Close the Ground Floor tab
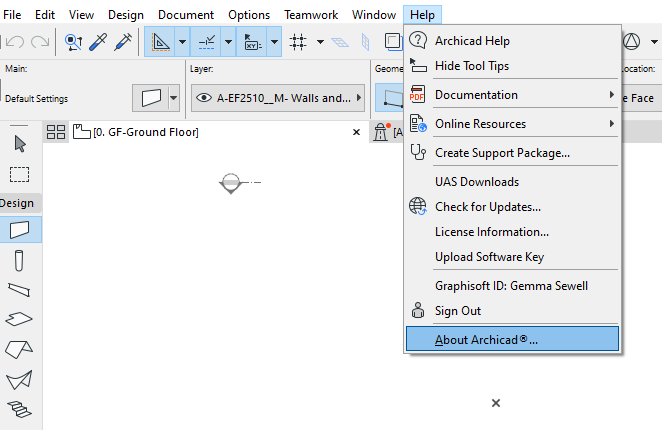The height and width of the screenshot is (430, 662). click(x=356, y=132)
